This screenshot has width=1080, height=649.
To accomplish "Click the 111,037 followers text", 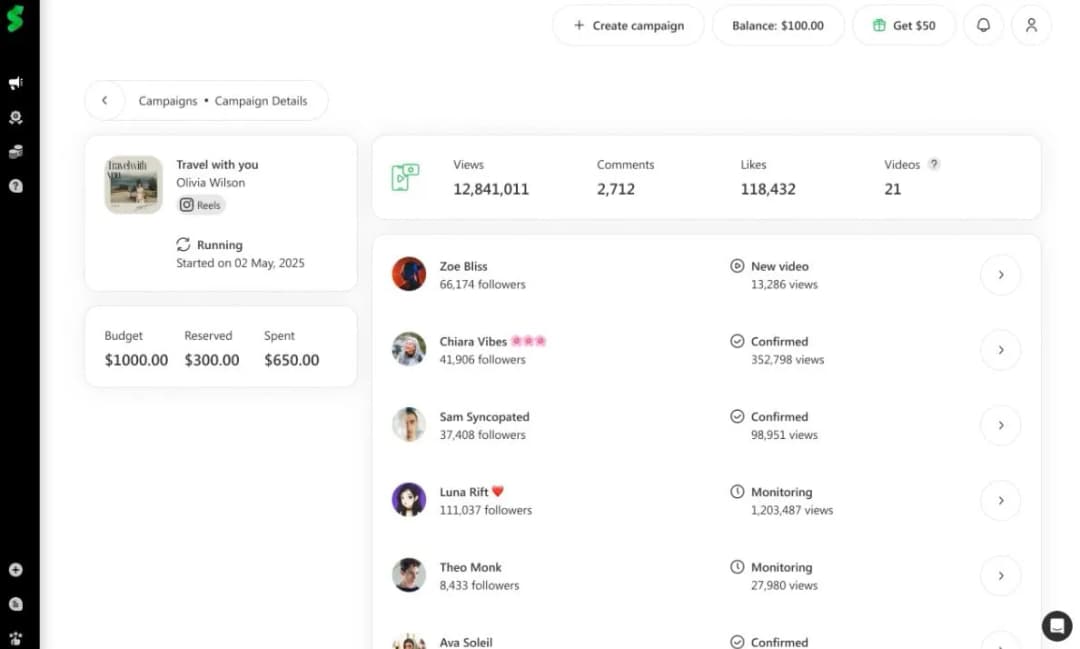I will [x=486, y=510].
